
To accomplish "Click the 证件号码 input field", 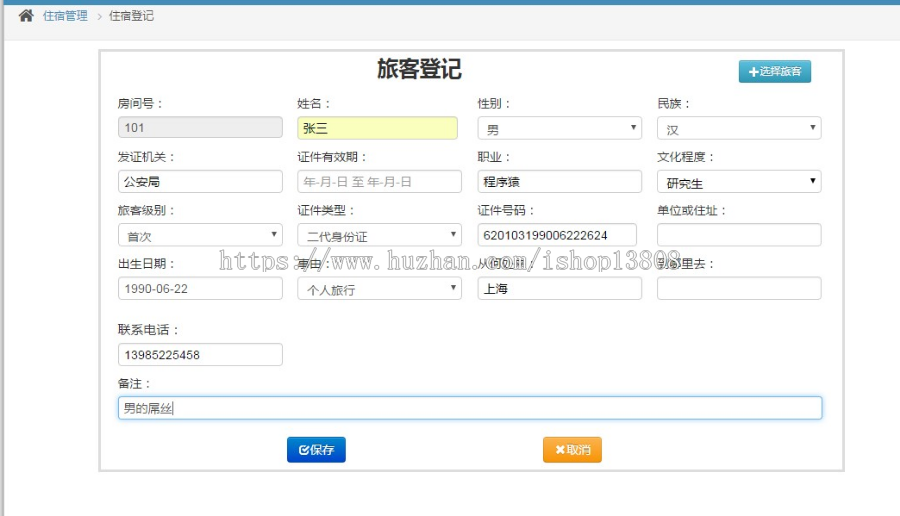I will pyautogui.click(x=557, y=235).
